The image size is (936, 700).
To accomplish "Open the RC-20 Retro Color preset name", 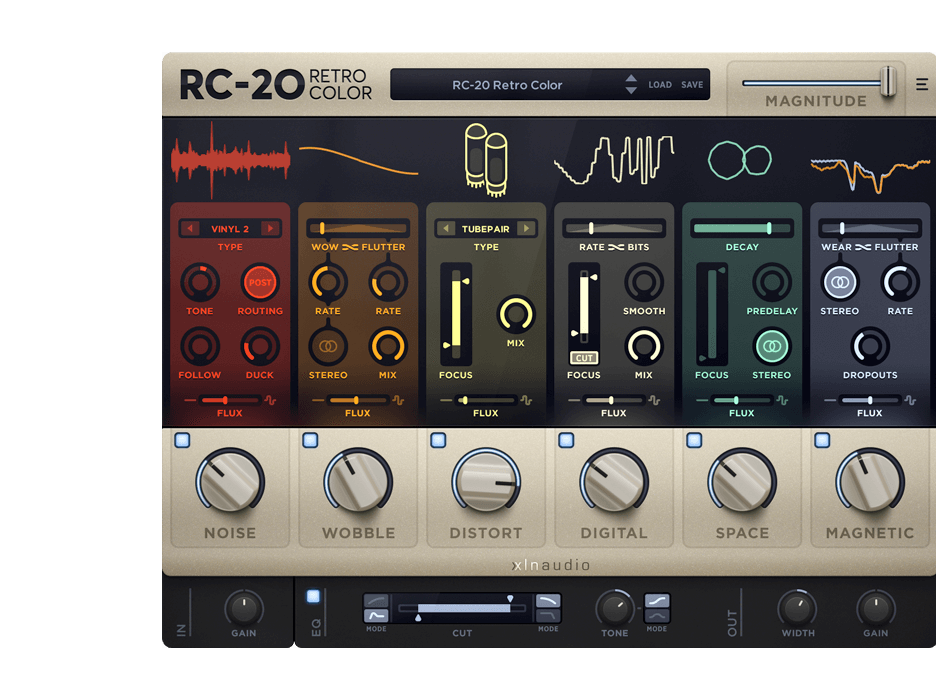I will point(507,85).
